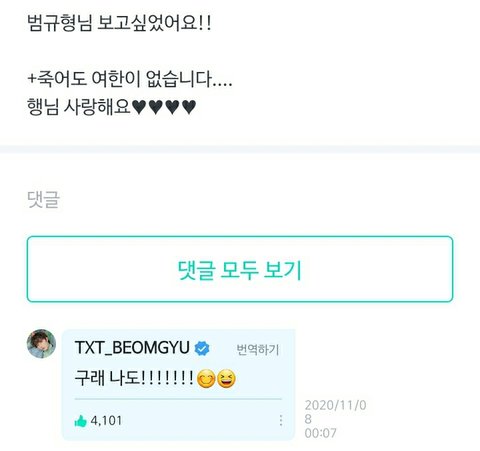The image size is (480, 451).
Task: Click the TXT_BEOMGYU username
Action: click(132, 348)
